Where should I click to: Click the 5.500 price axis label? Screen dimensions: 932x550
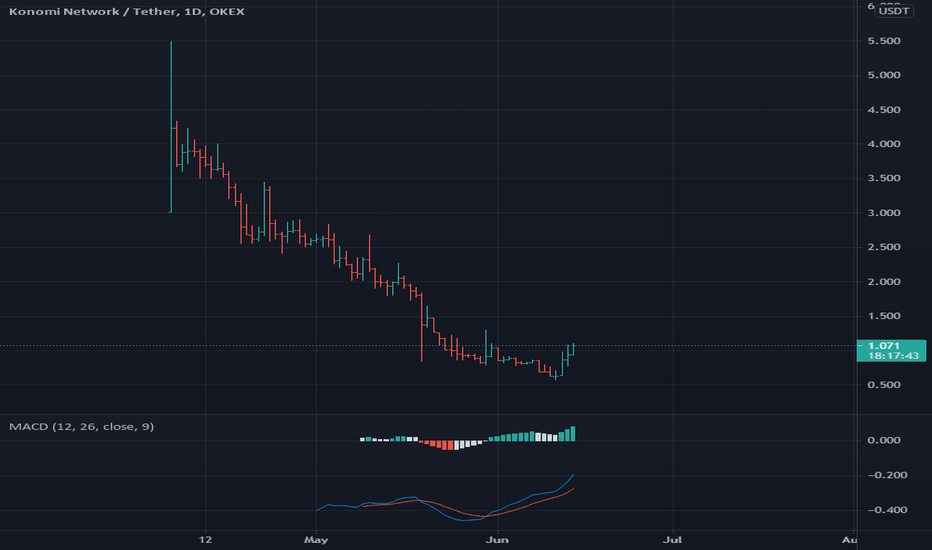point(884,41)
